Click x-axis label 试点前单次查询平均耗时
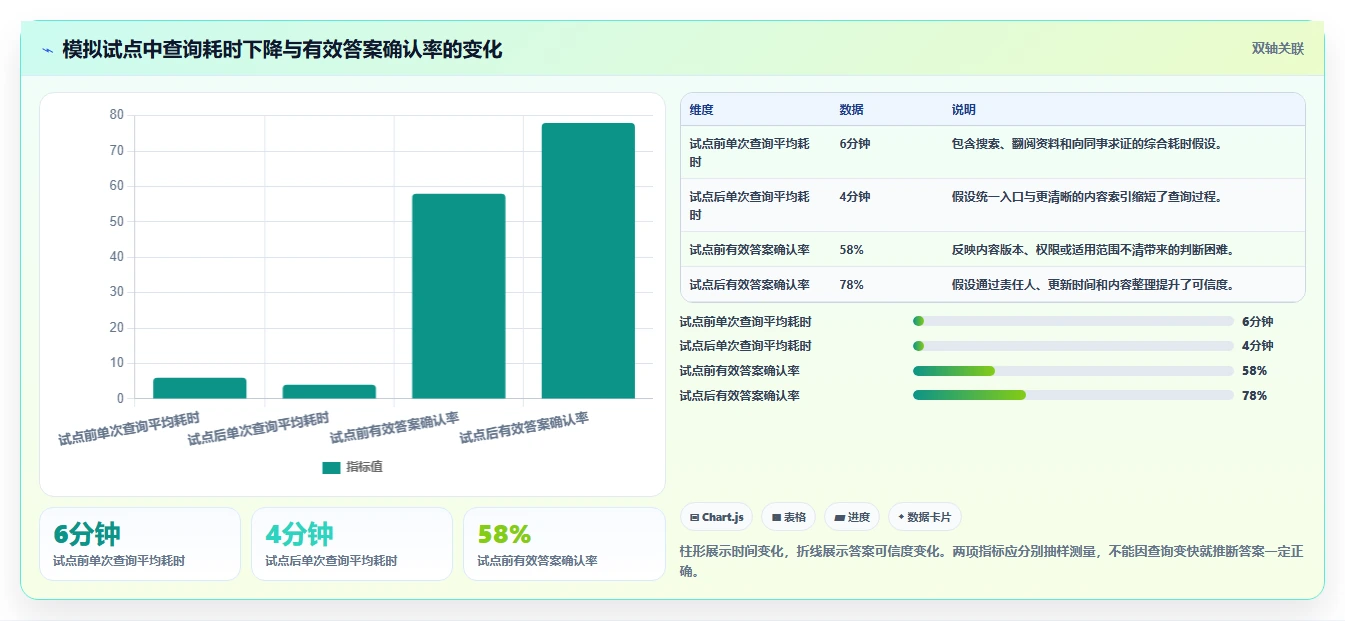Viewport: 1345px width, 621px height. pyautogui.click(x=129, y=428)
